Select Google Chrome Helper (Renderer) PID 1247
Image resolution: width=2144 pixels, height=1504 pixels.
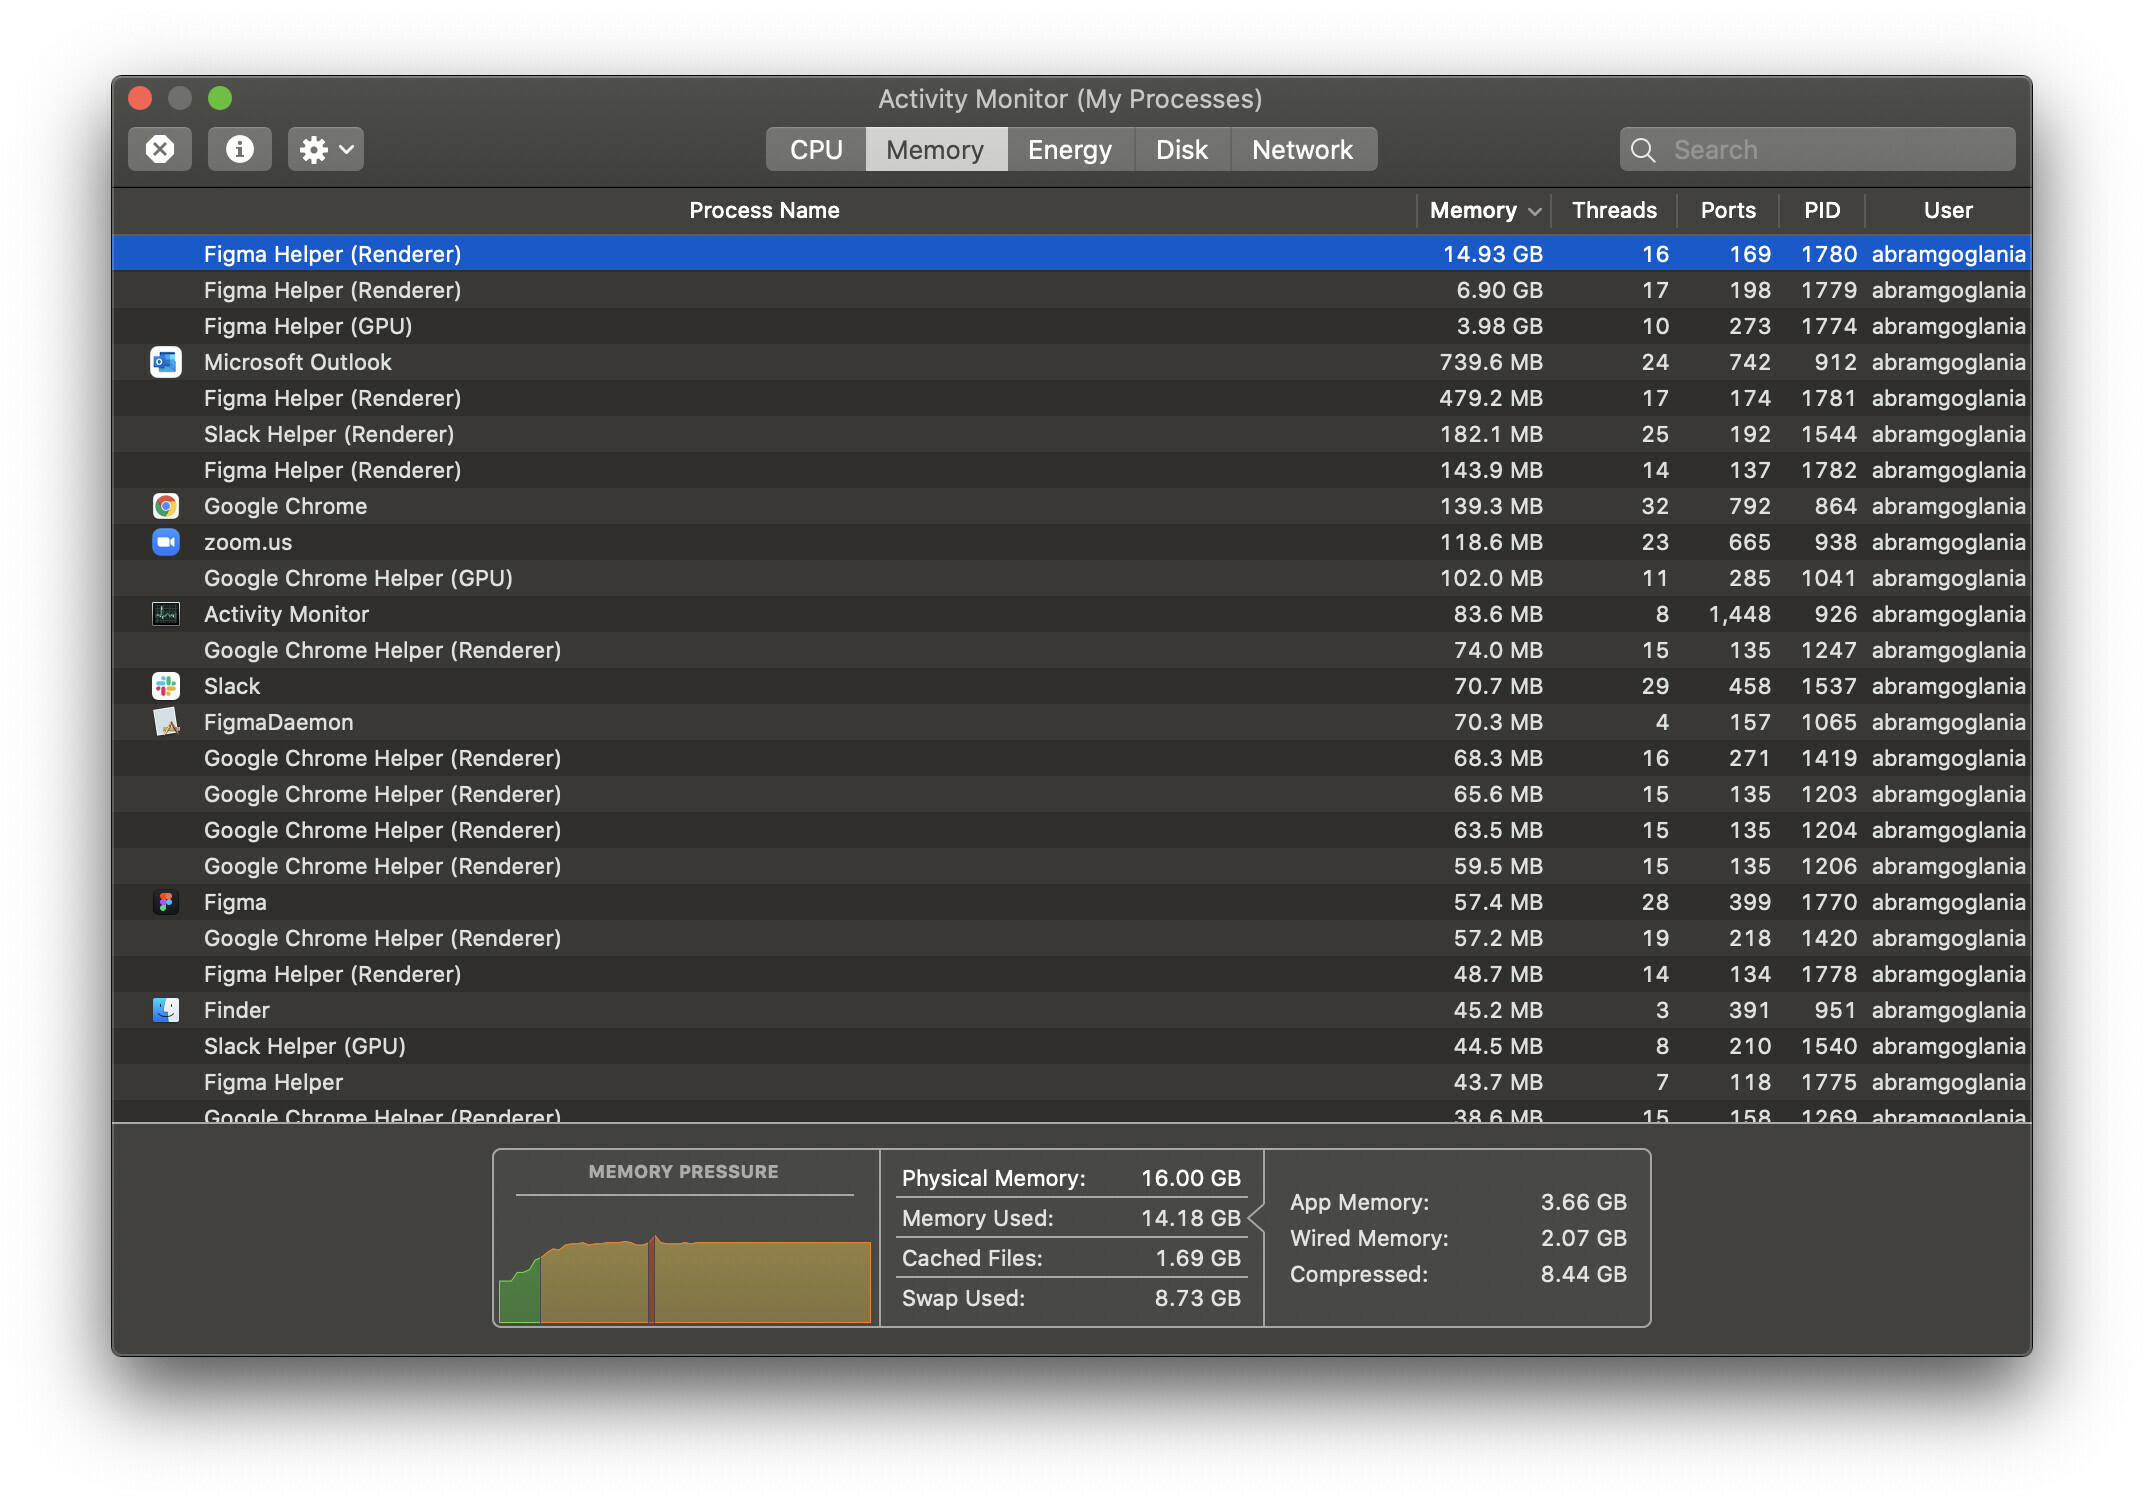(x=1072, y=650)
